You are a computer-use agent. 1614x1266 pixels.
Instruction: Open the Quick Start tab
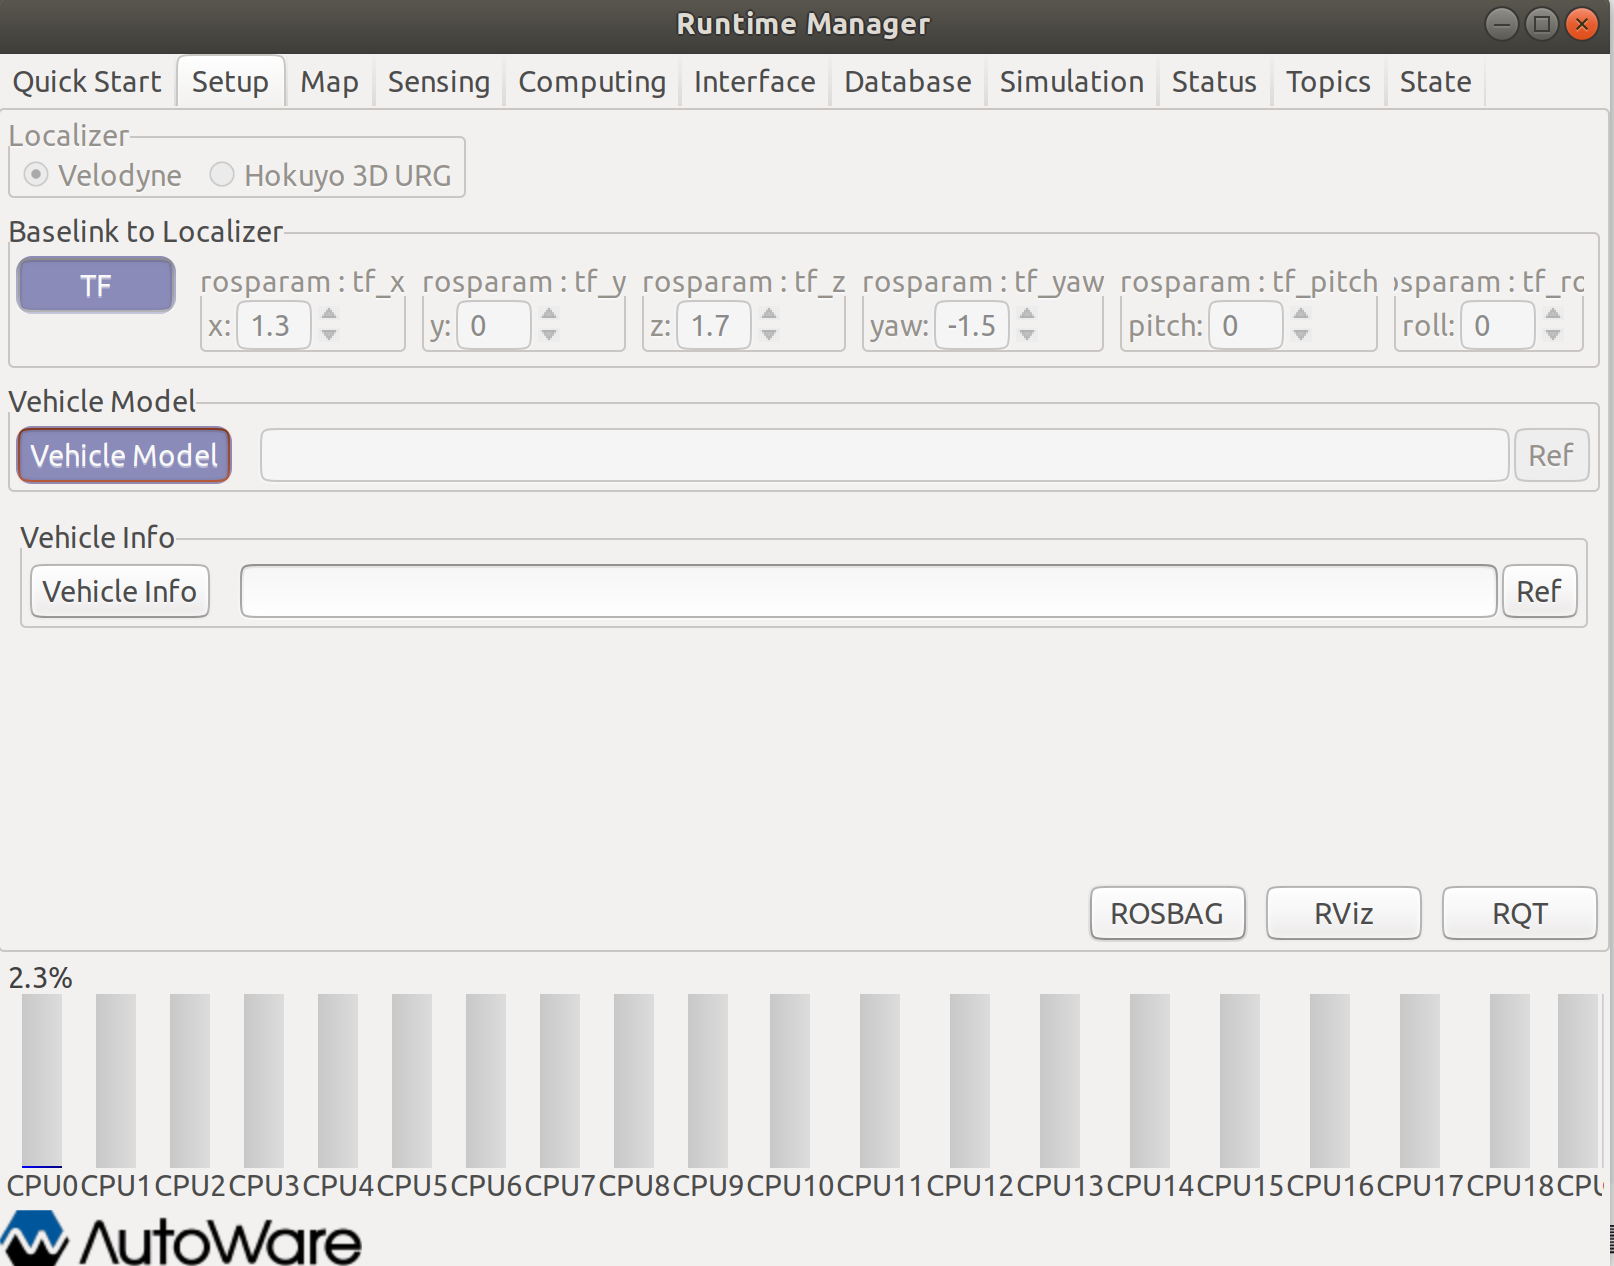pyautogui.click(x=86, y=82)
